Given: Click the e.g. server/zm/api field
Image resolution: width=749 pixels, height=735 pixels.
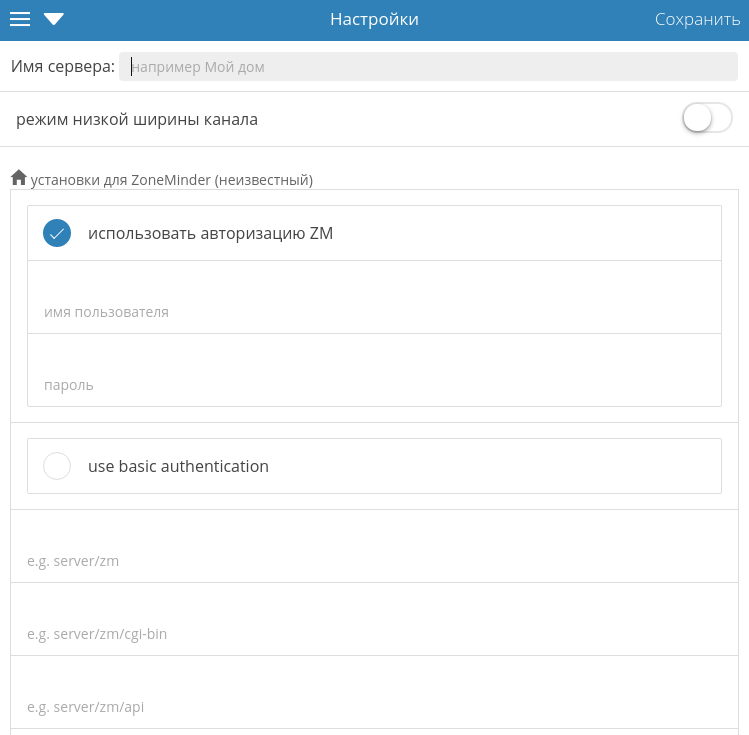Looking at the screenshot, I should tap(374, 692).
